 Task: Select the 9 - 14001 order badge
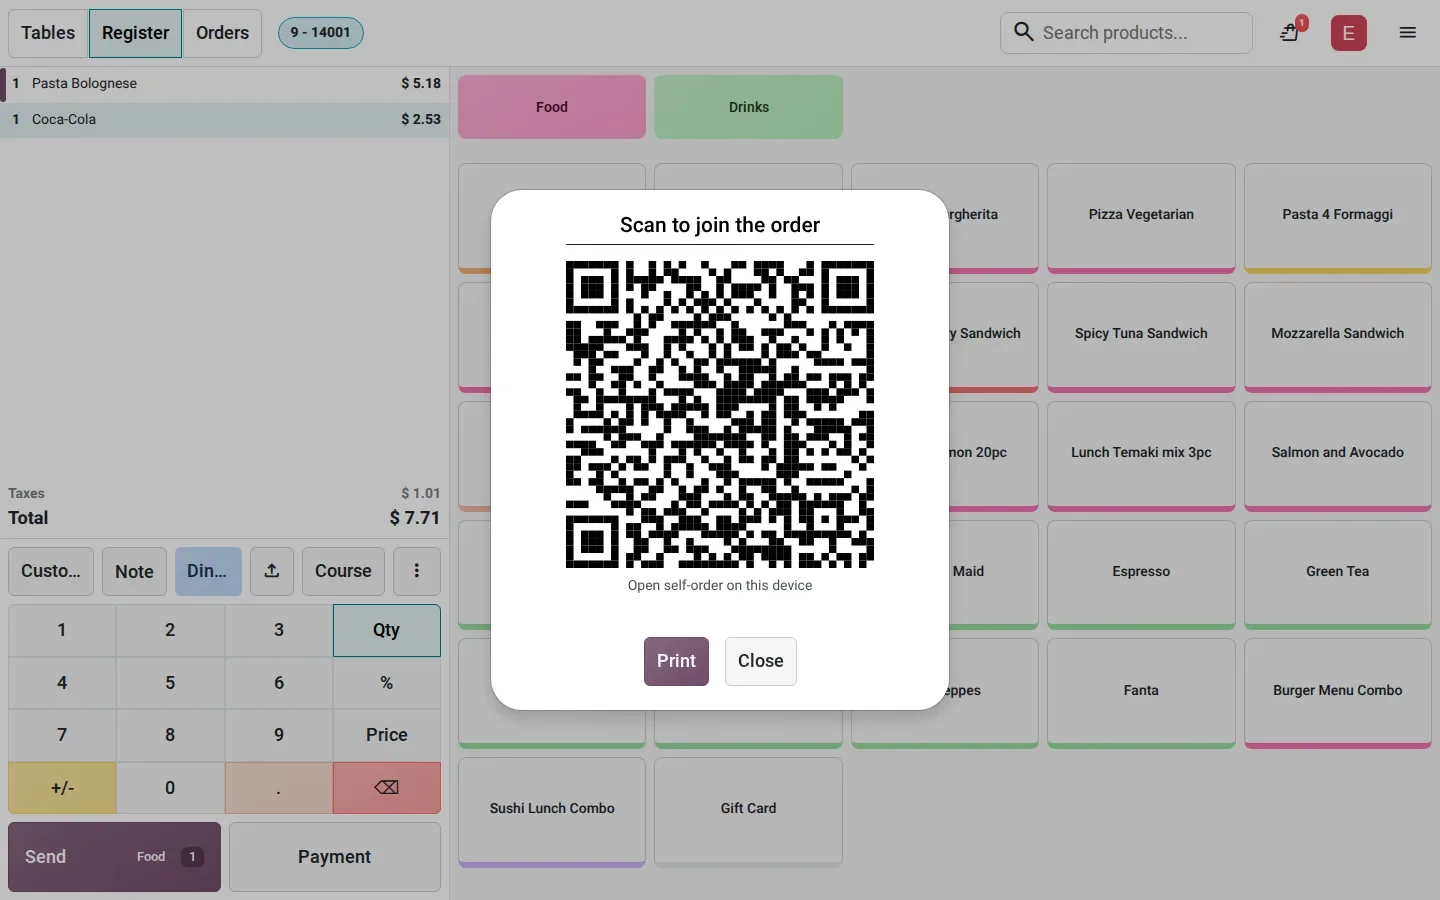click(321, 33)
